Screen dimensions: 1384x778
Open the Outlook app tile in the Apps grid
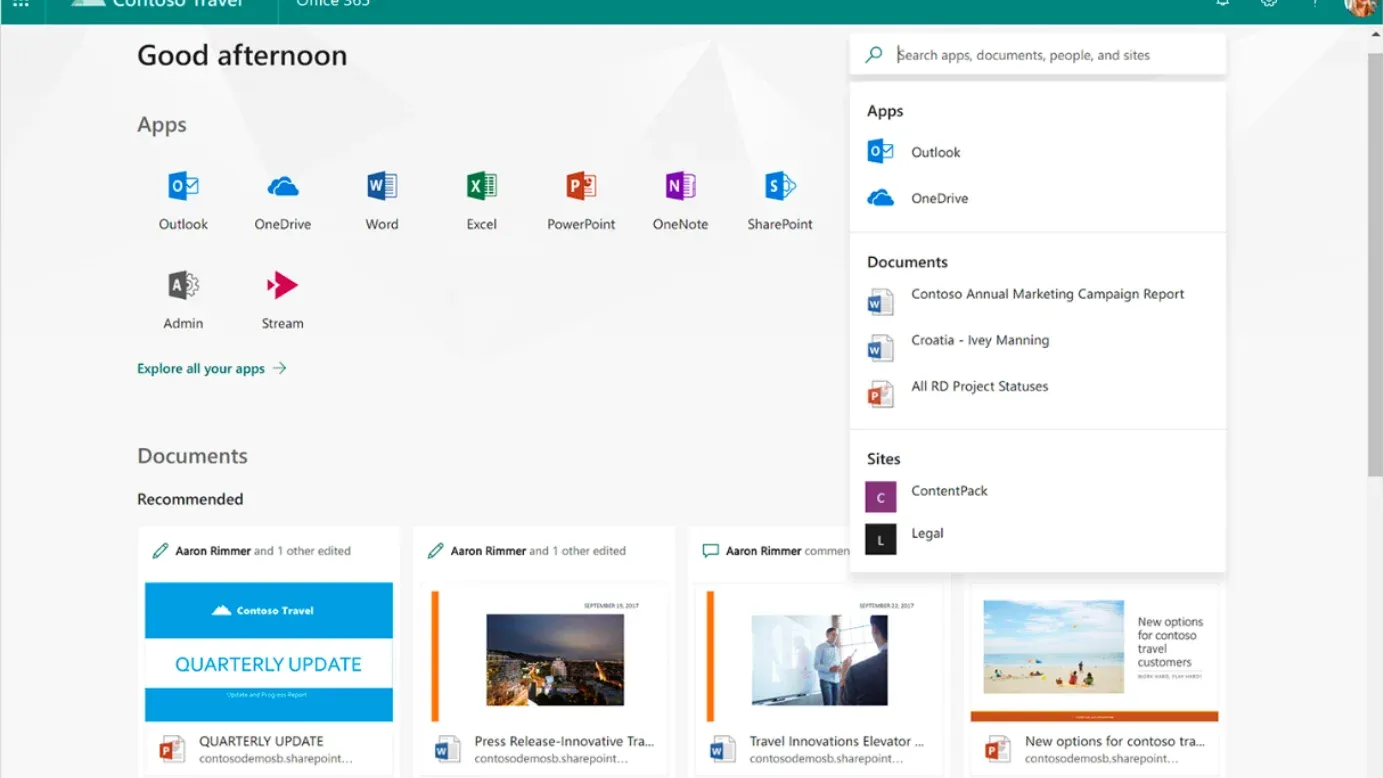tap(183, 200)
